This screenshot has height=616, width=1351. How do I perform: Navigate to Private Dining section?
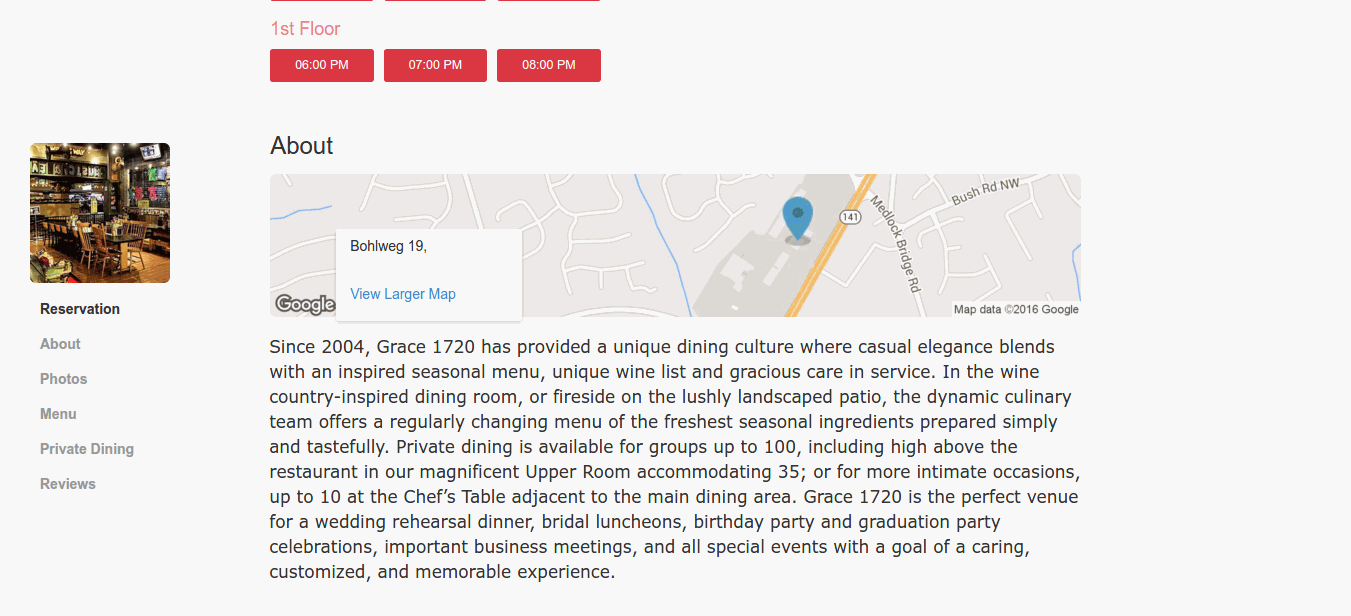(87, 449)
